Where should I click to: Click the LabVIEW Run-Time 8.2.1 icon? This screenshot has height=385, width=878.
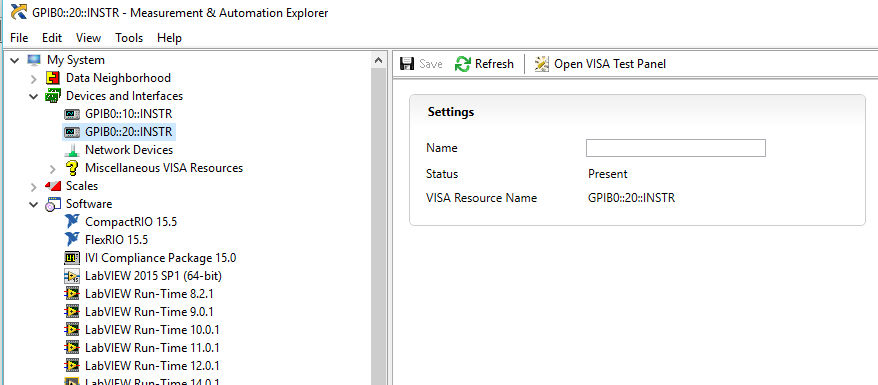pos(72,294)
